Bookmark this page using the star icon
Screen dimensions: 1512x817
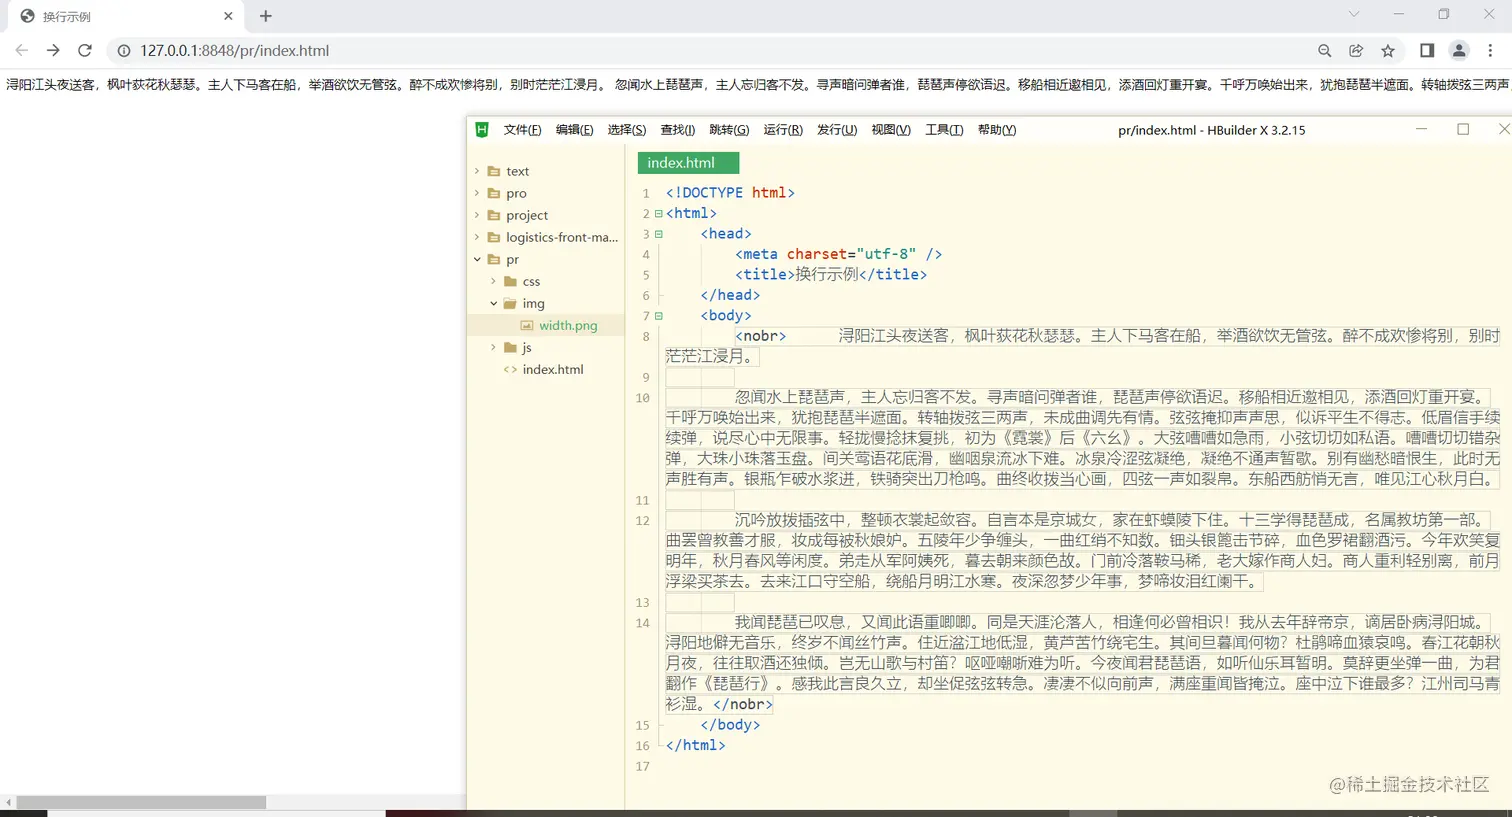point(1390,51)
